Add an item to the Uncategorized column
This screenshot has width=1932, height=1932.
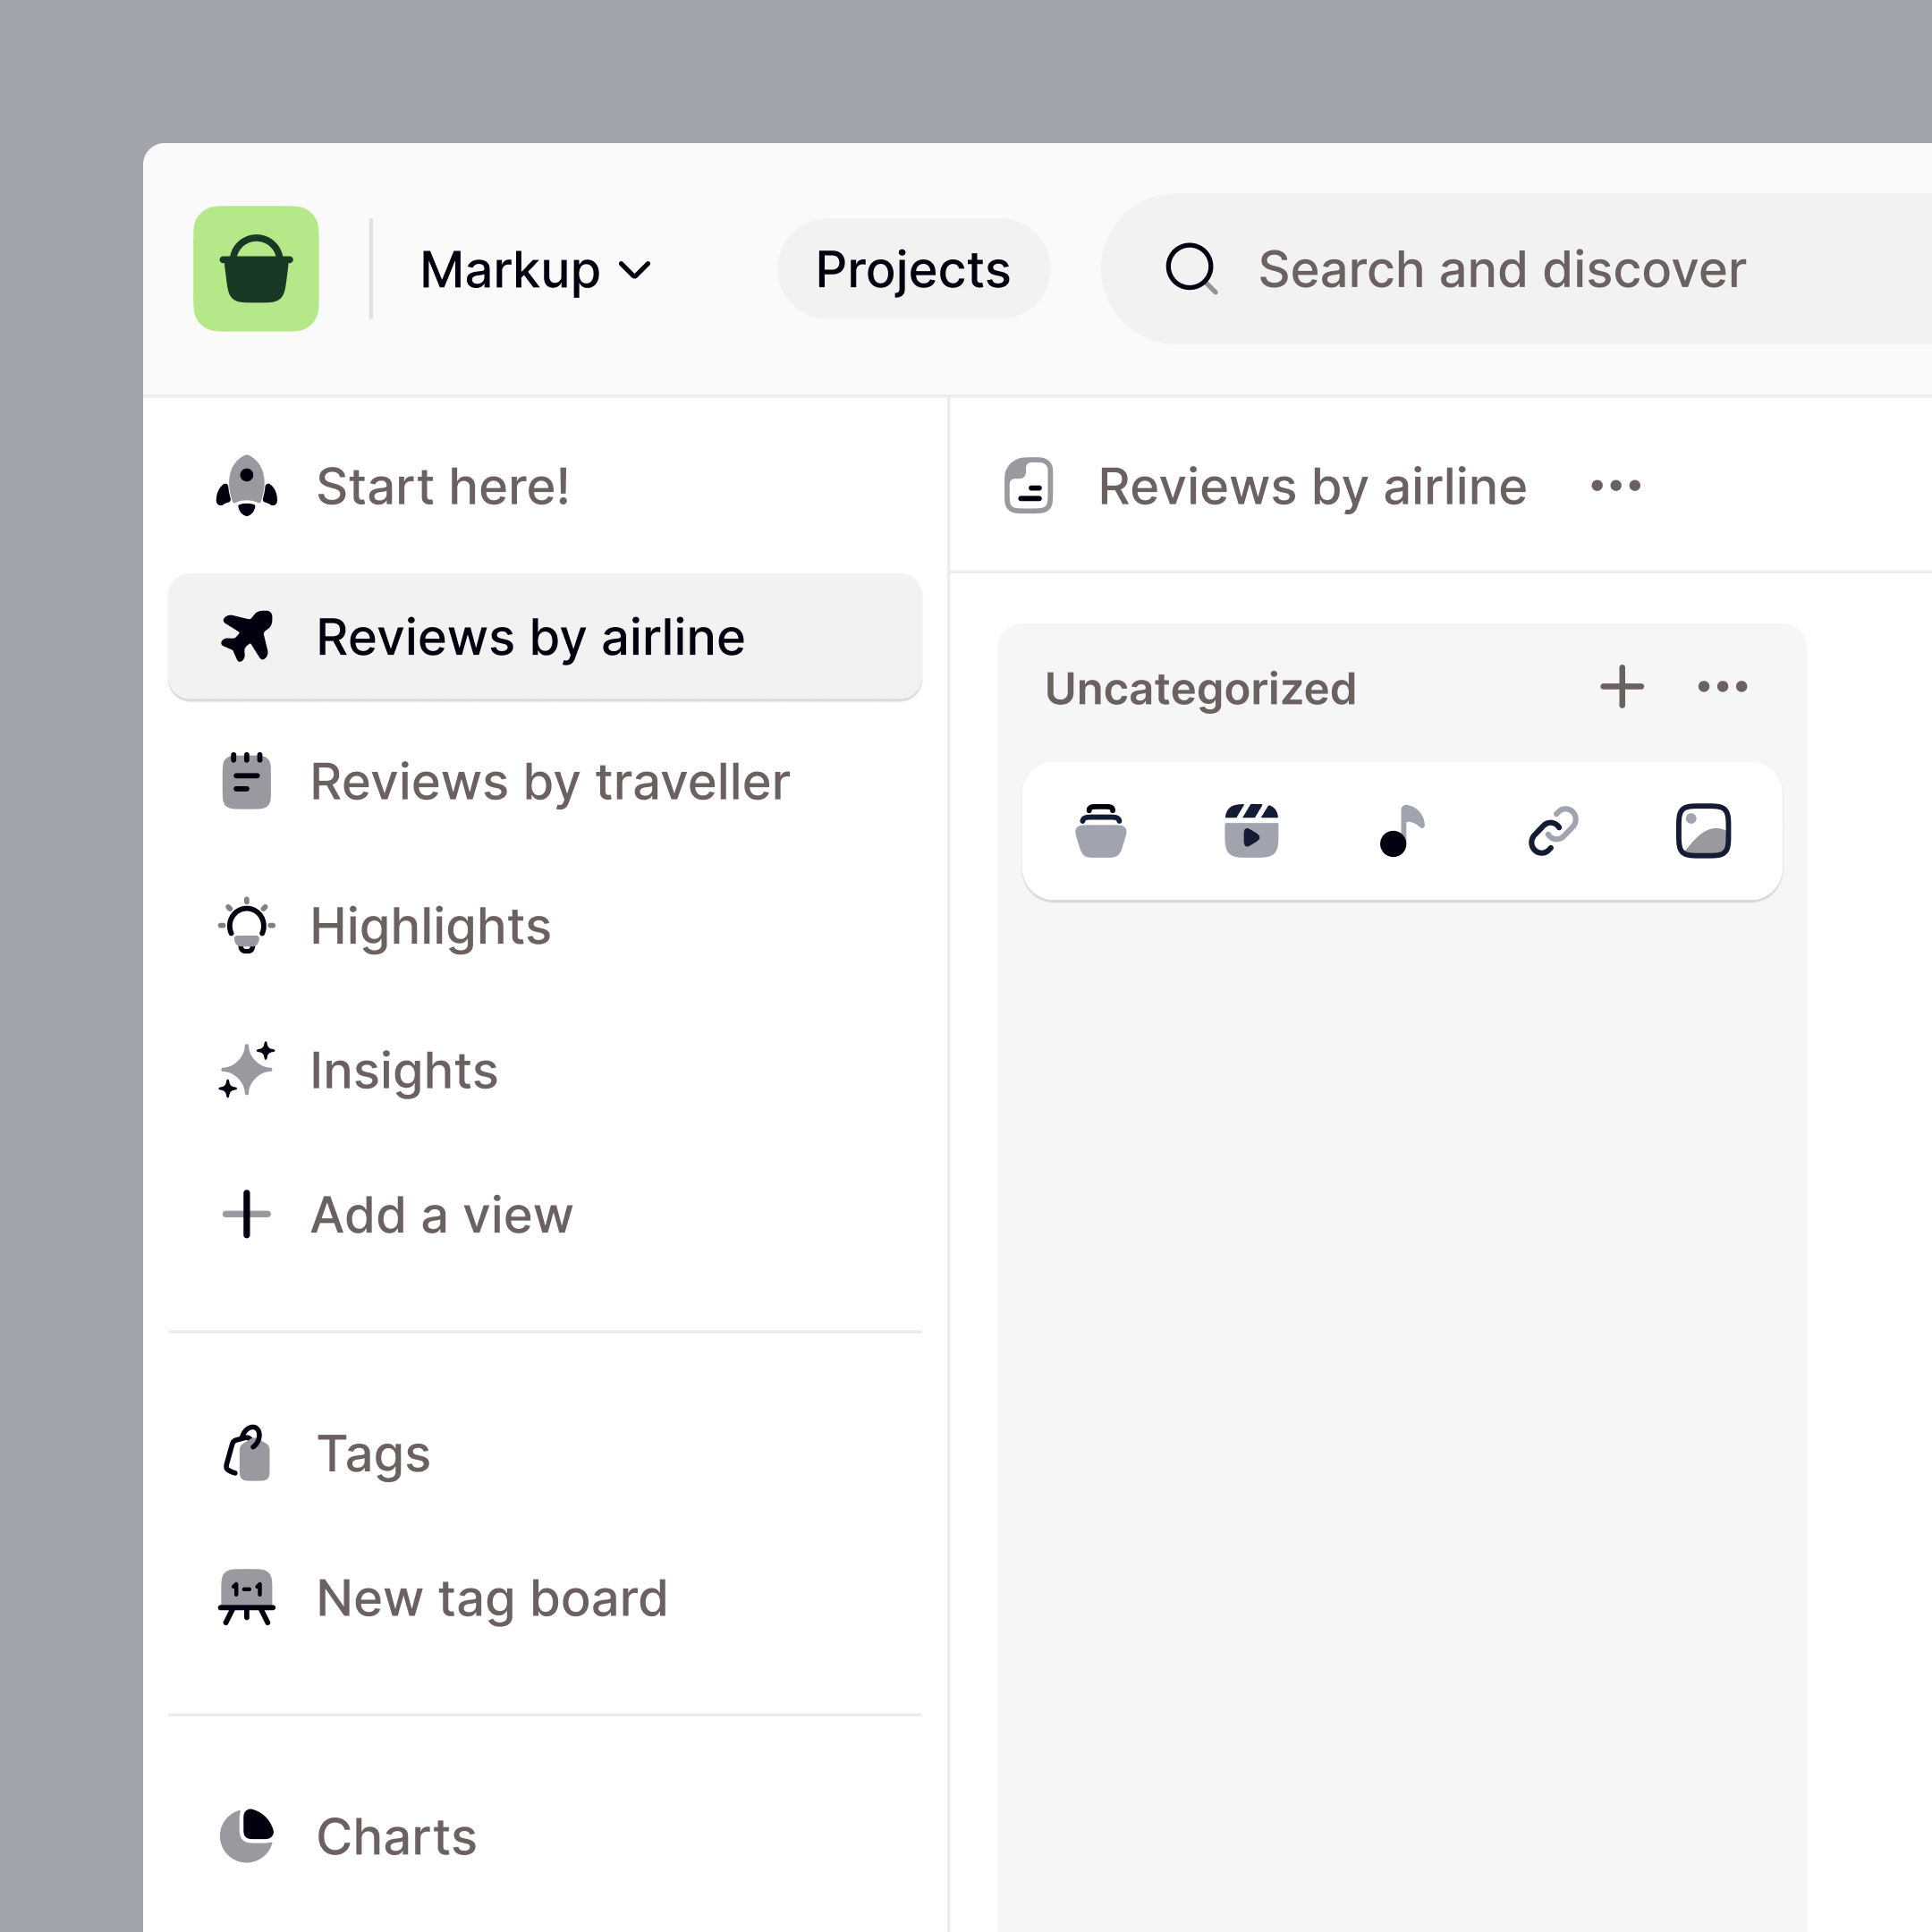[1622, 687]
